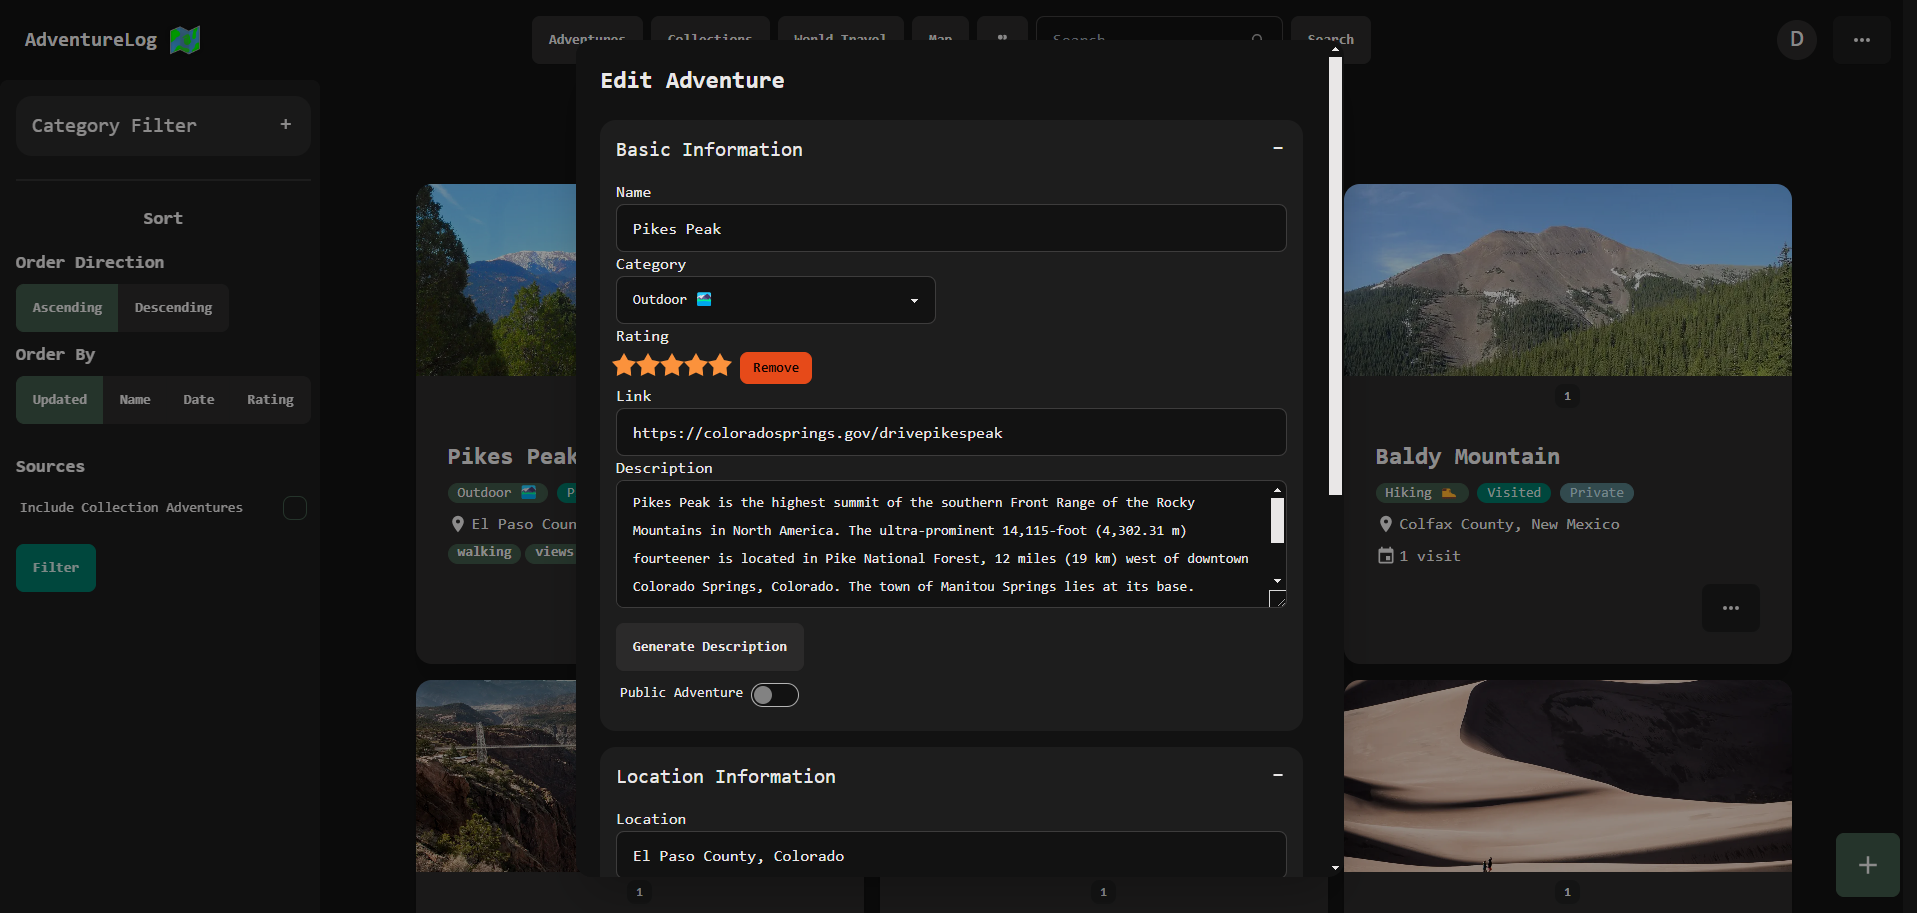Click the third rating star
1917x913 pixels.
coord(672,366)
